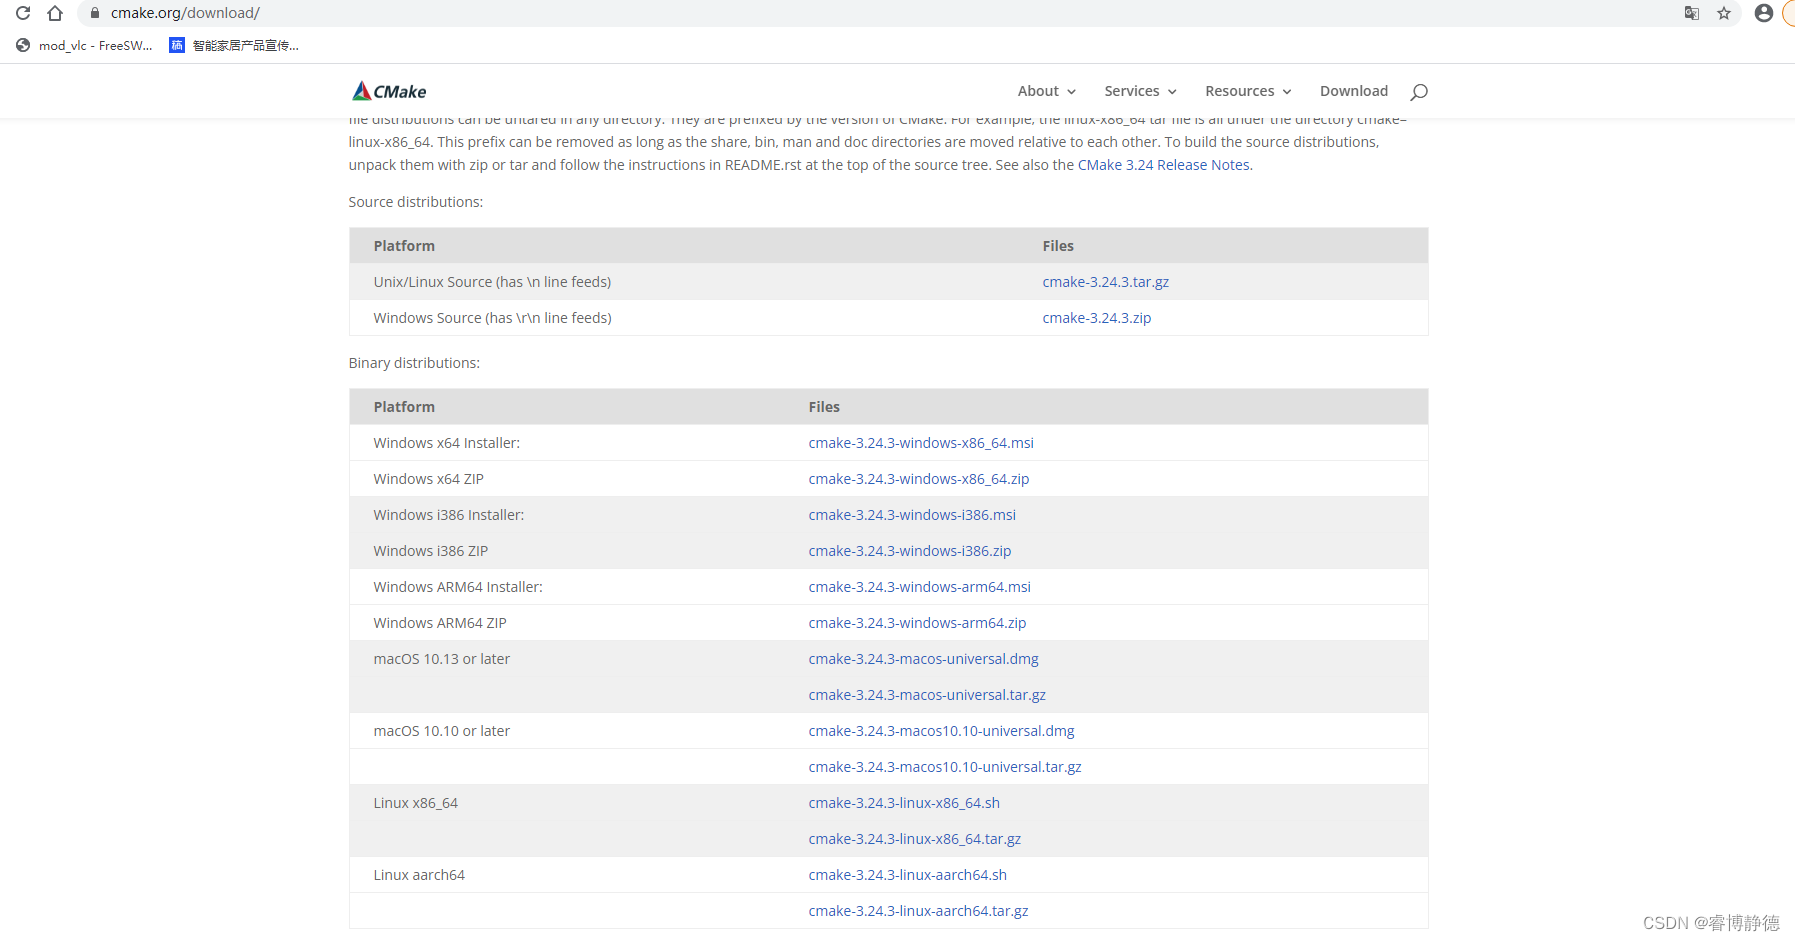Download cmake-3.24.3-windows-i386.msi
The width and height of the screenshot is (1795, 941).
[912, 515]
